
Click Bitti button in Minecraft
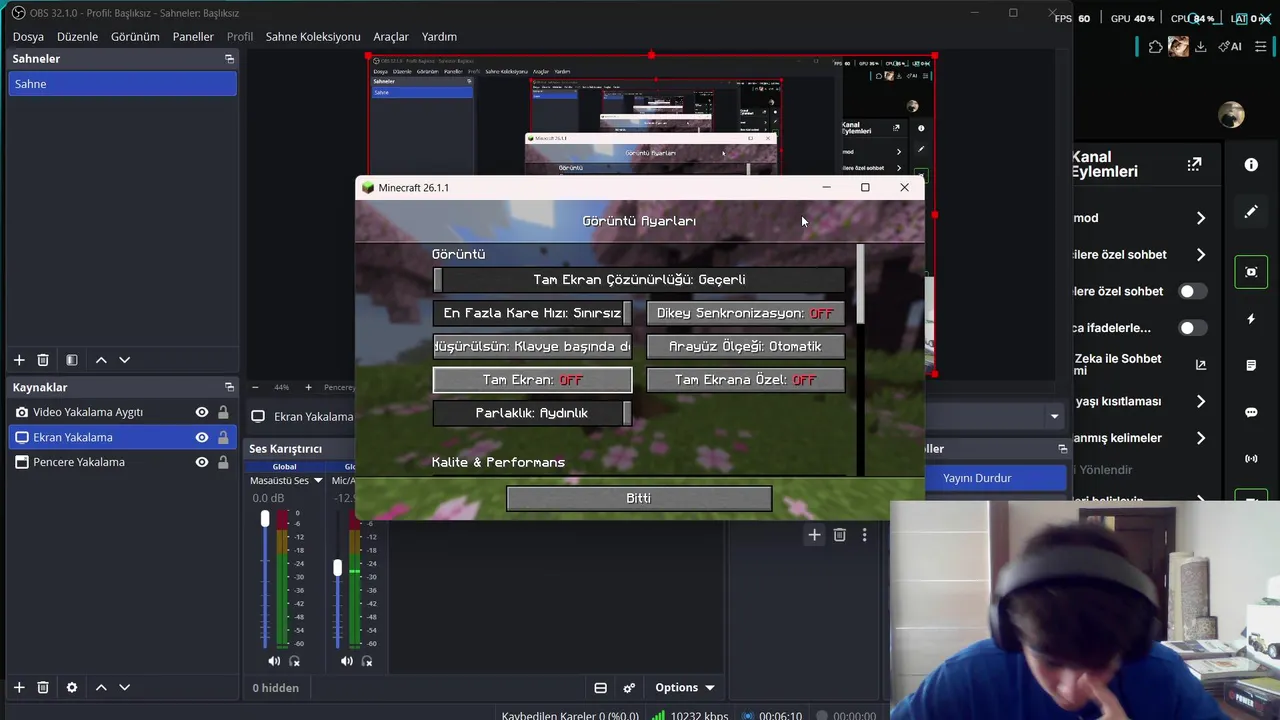[639, 498]
